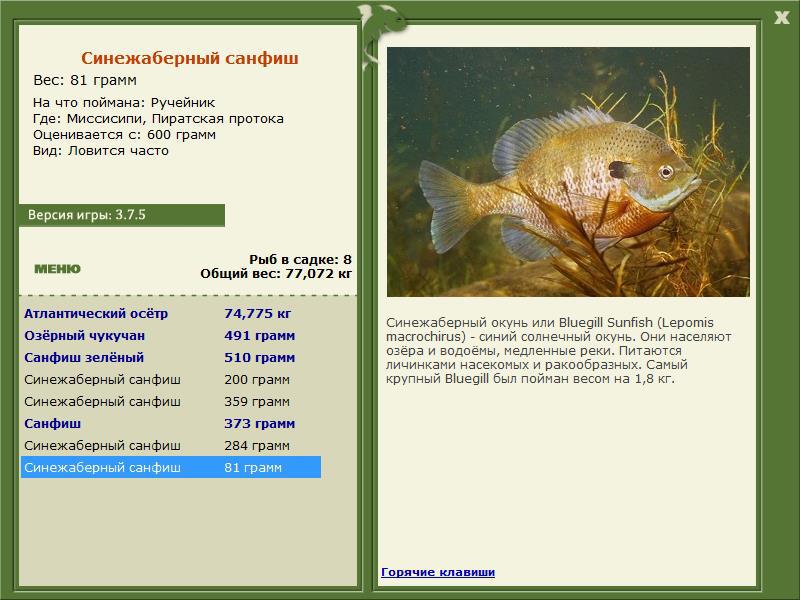The width and height of the screenshot is (800, 600).
Task: Click the Bluegill Sunfish description paragraph
Action: coord(559,351)
